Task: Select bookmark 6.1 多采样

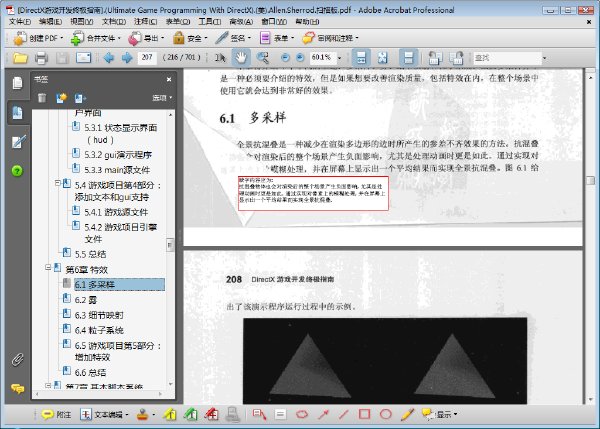Action: click(119, 284)
